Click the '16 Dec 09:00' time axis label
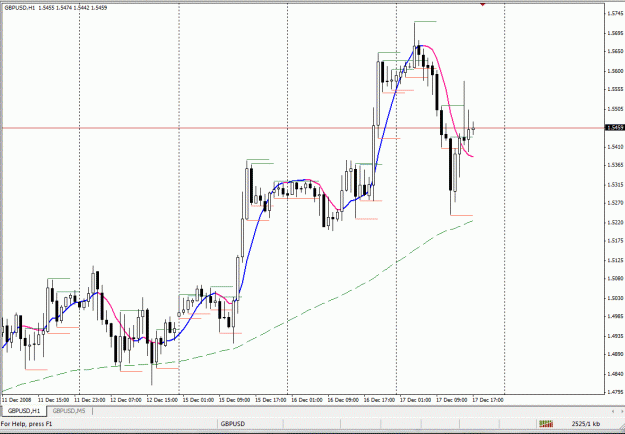625x434 pixels. (344, 399)
